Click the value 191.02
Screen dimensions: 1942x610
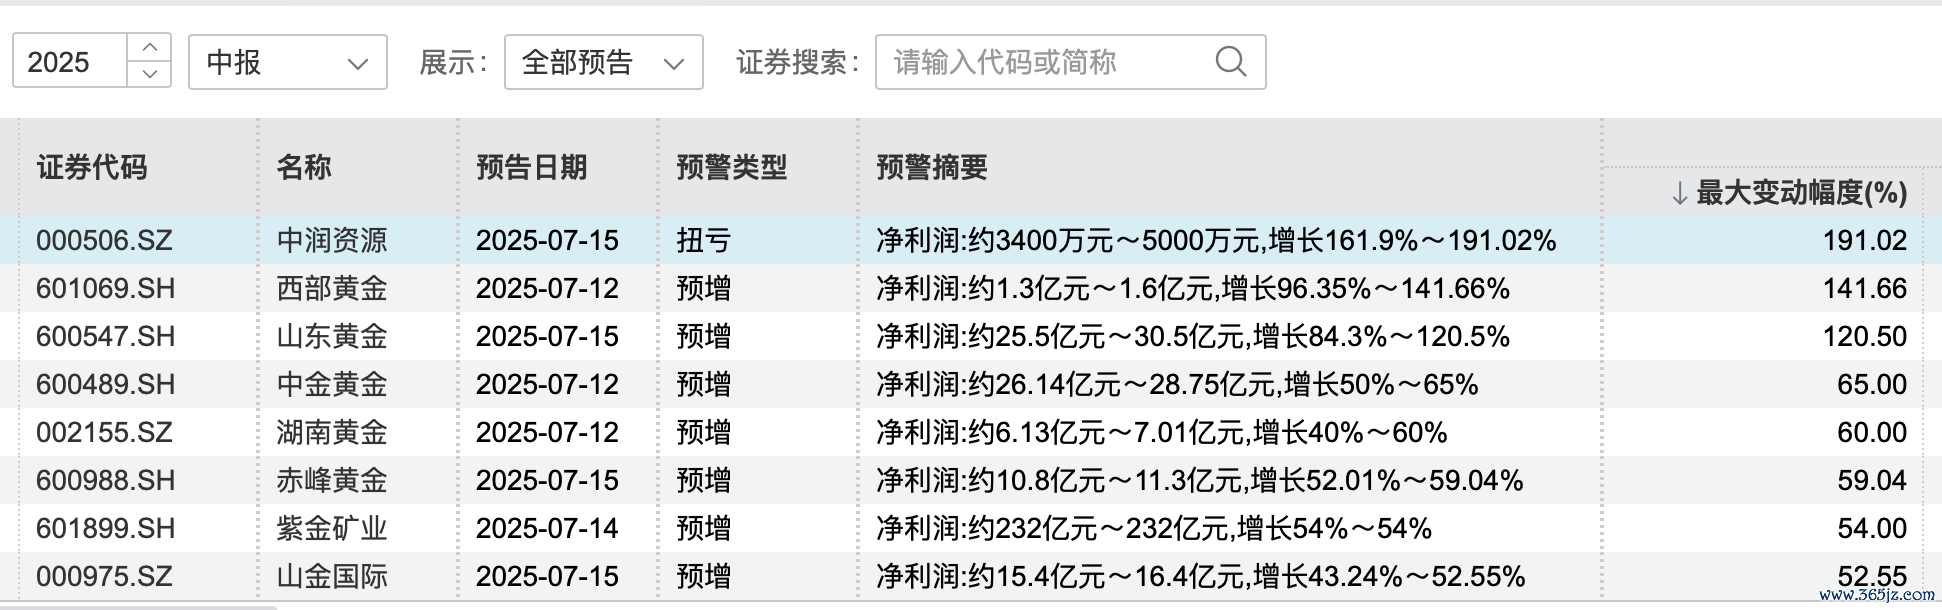click(1865, 240)
